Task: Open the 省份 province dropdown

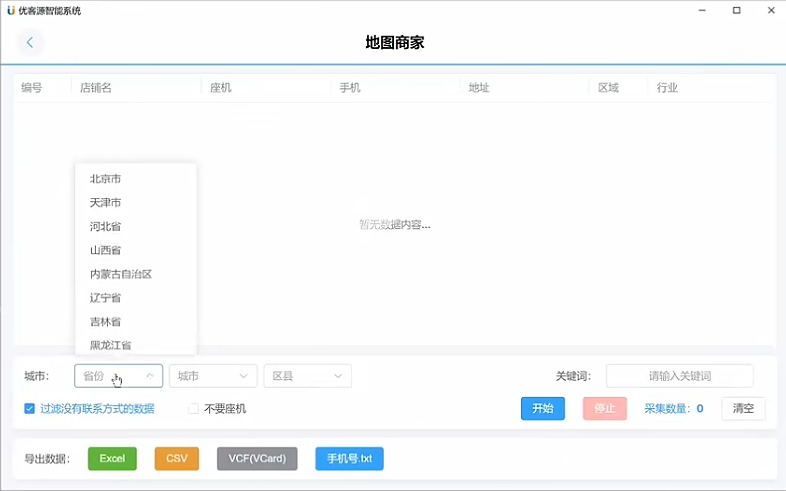Action: [118, 376]
